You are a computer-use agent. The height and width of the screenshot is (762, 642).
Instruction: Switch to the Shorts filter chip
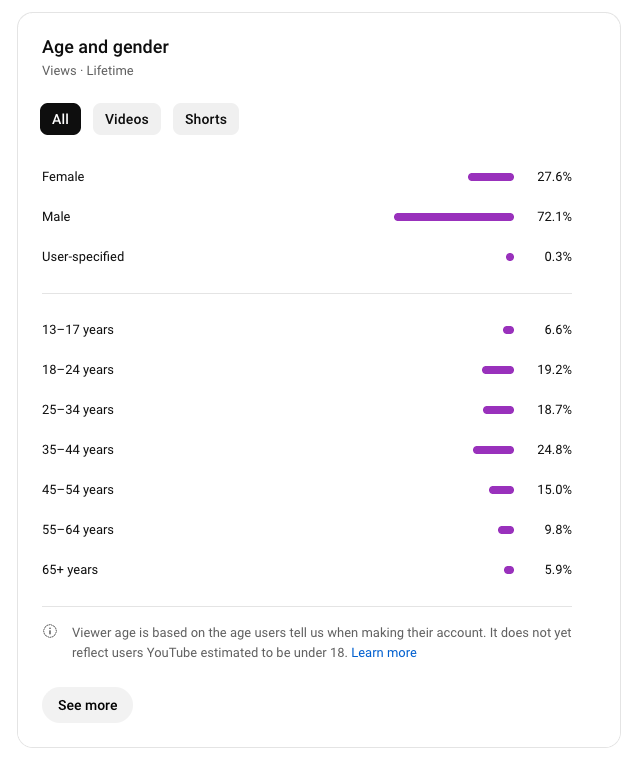point(206,119)
